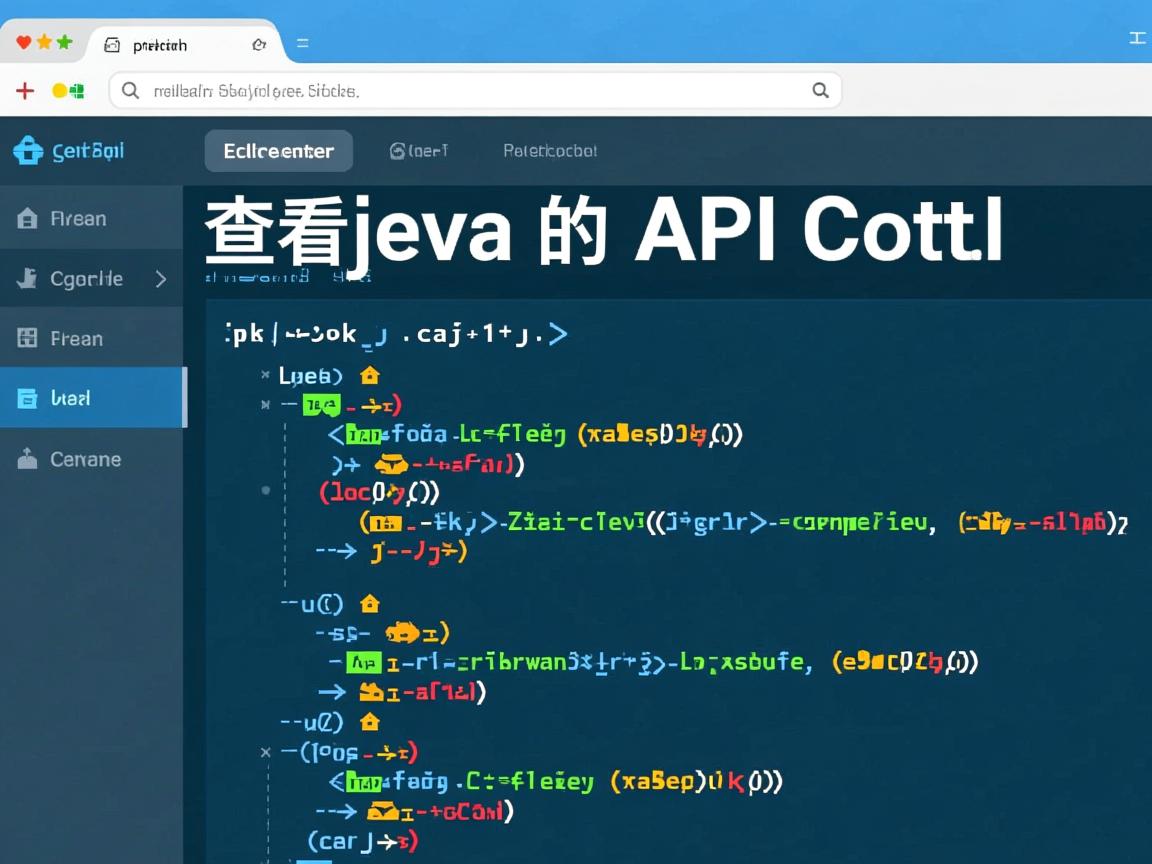Screen dimensions: 1152x864
Task: Click the hamburger icon on the blue tab strip
Action: click(x=302, y=43)
